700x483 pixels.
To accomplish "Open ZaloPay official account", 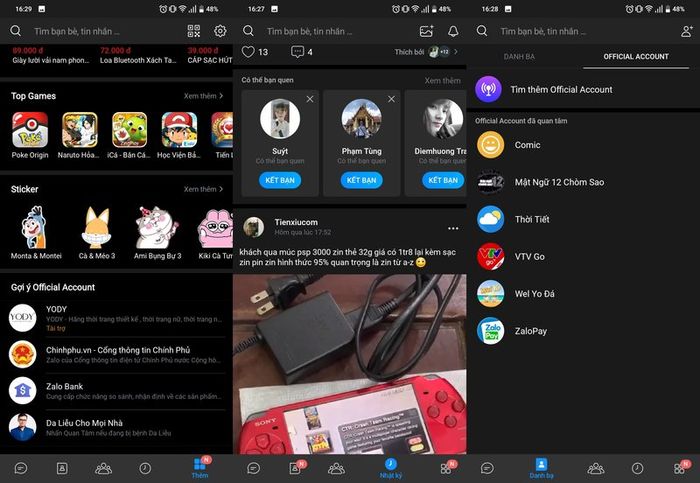I will click(x=583, y=331).
